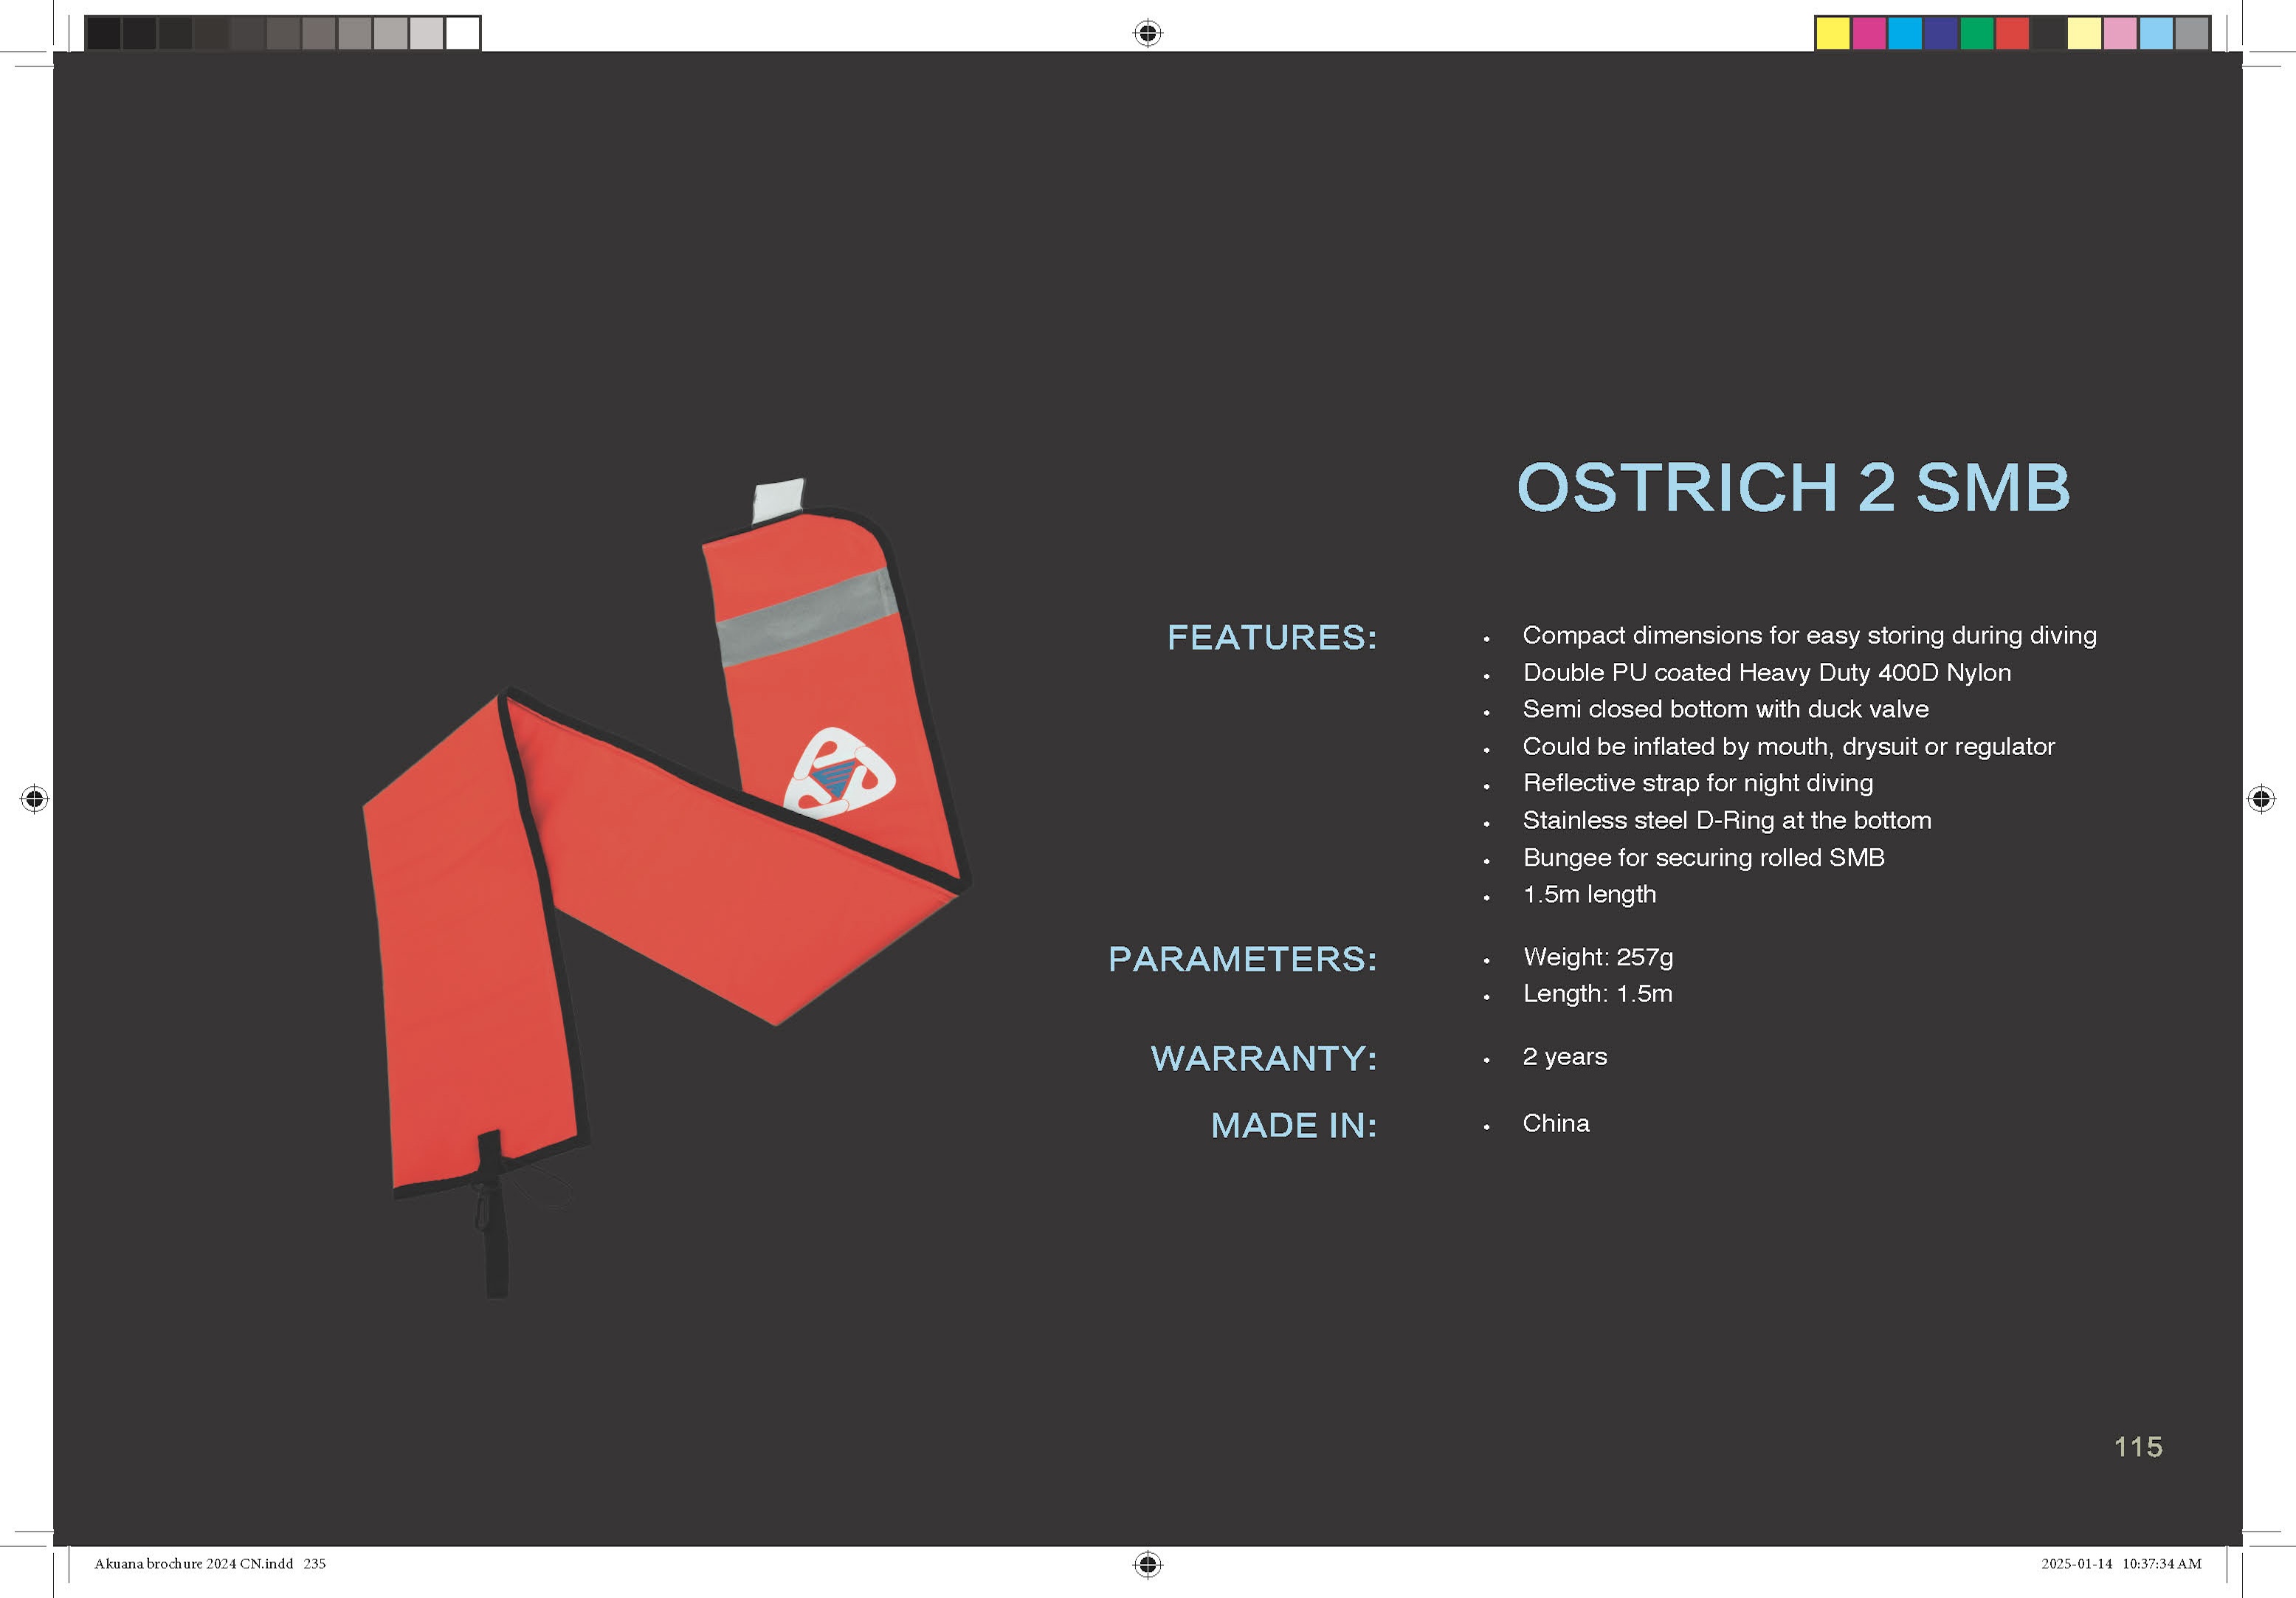
Task: Click the WARRANTY heading
Action: (x=1263, y=1058)
